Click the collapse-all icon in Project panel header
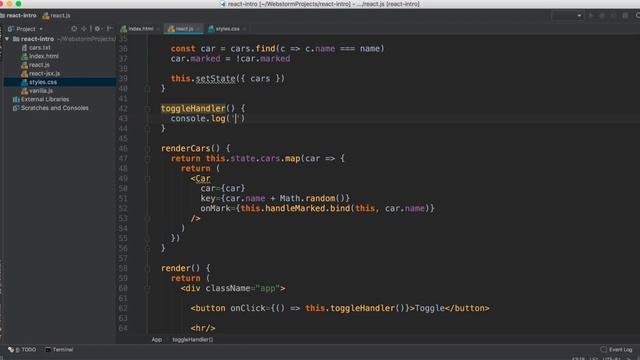The width and height of the screenshot is (640, 360). pos(84,29)
